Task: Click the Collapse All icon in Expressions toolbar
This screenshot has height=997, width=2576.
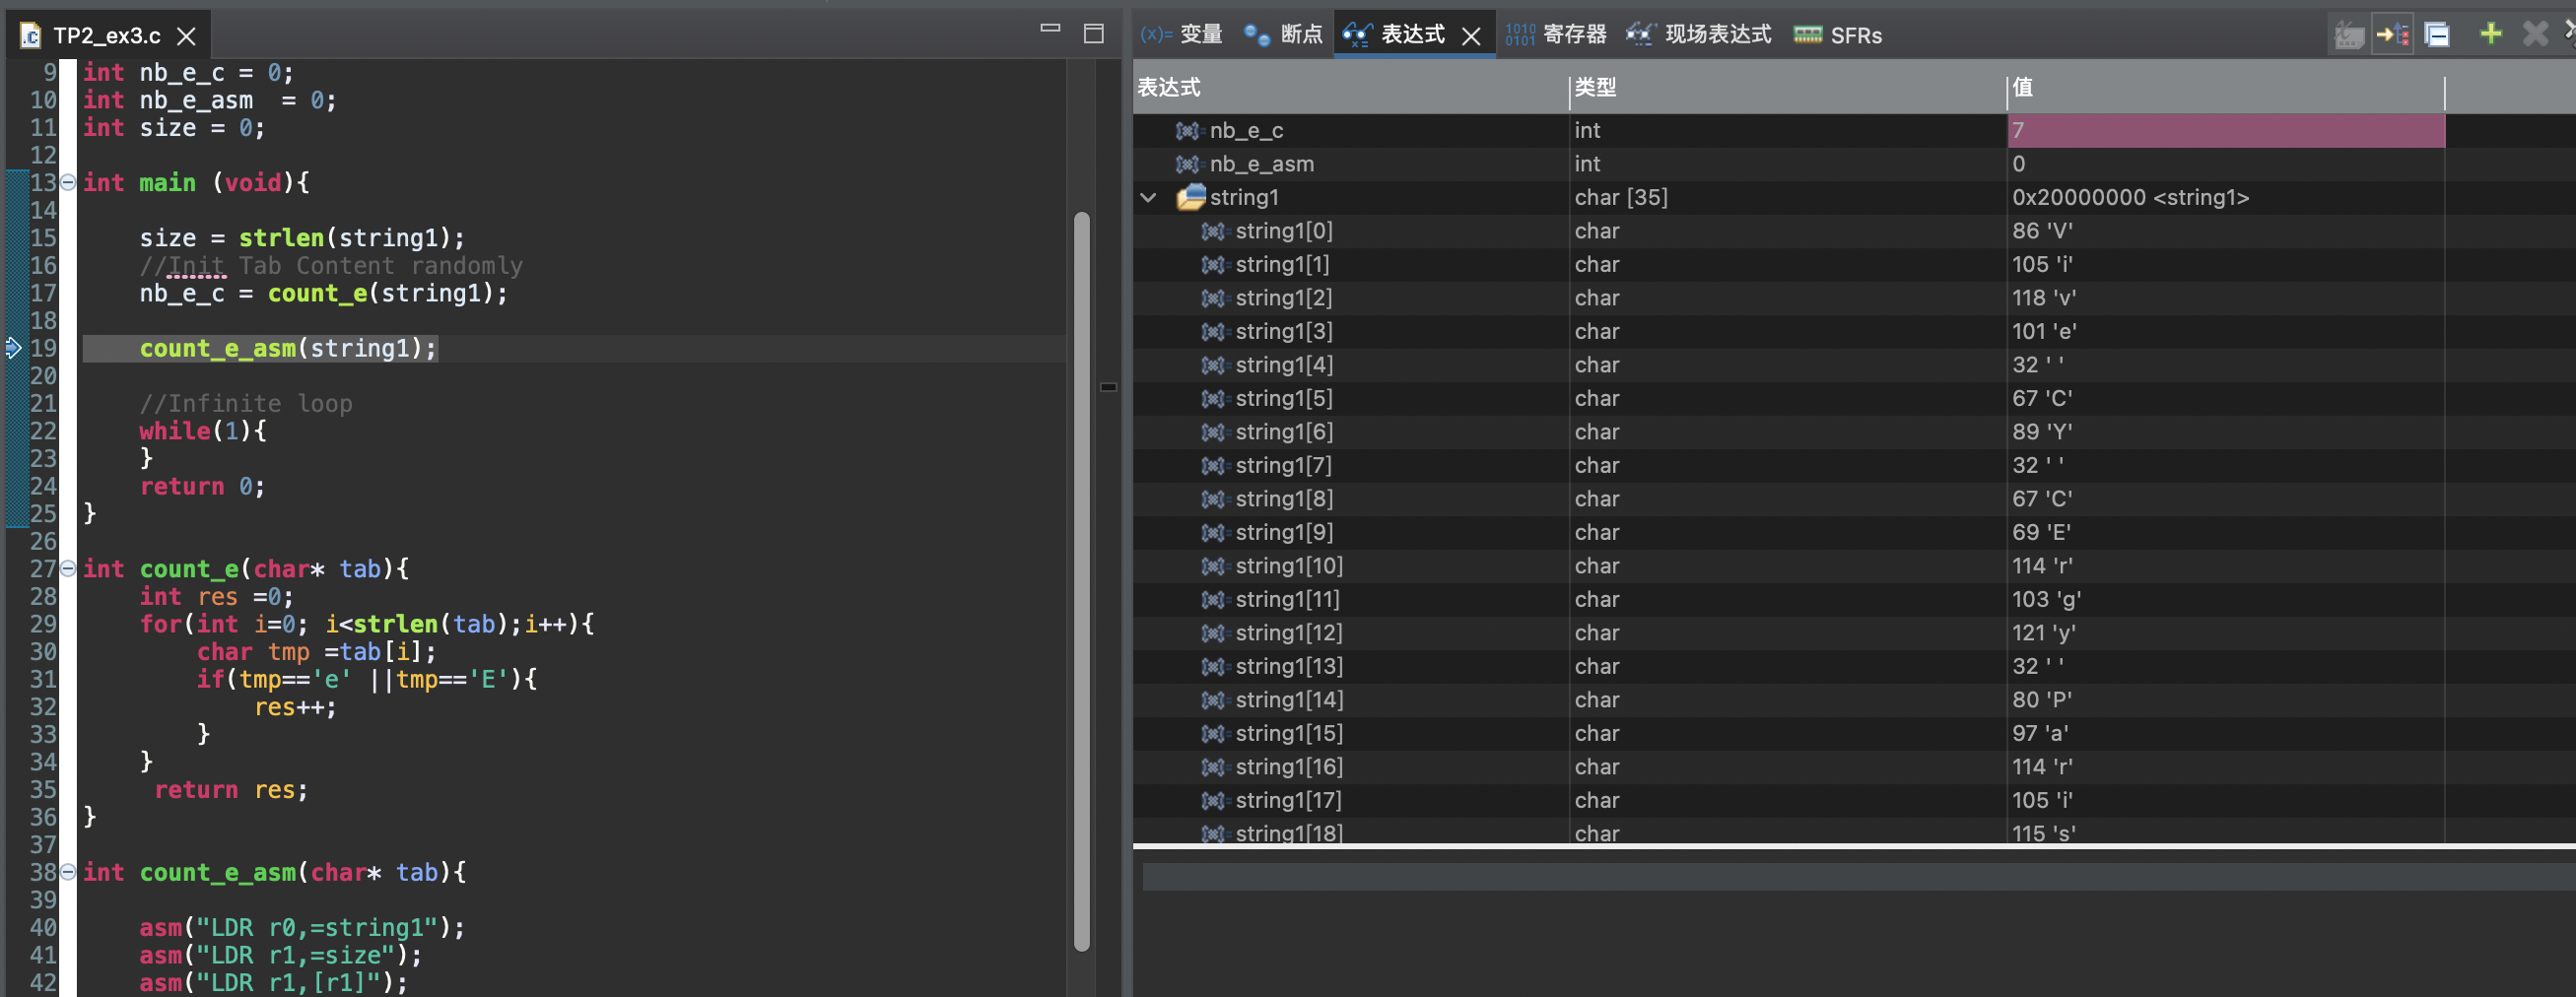Action: [2437, 35]
